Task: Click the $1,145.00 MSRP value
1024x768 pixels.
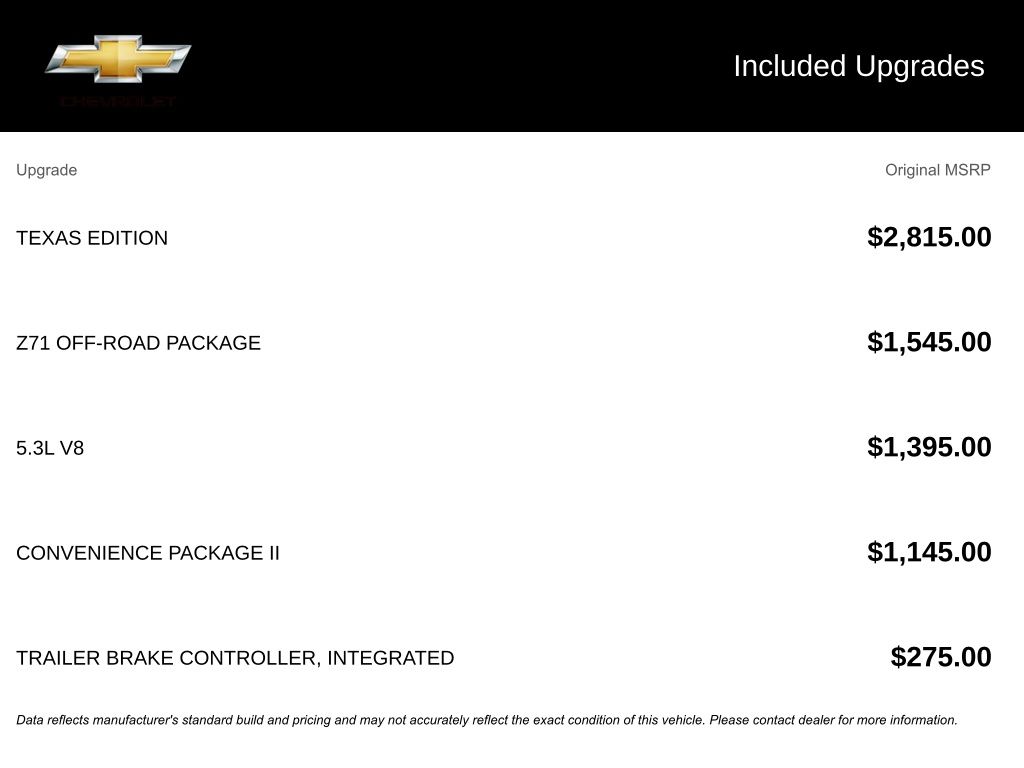Action: coord(929,552)
